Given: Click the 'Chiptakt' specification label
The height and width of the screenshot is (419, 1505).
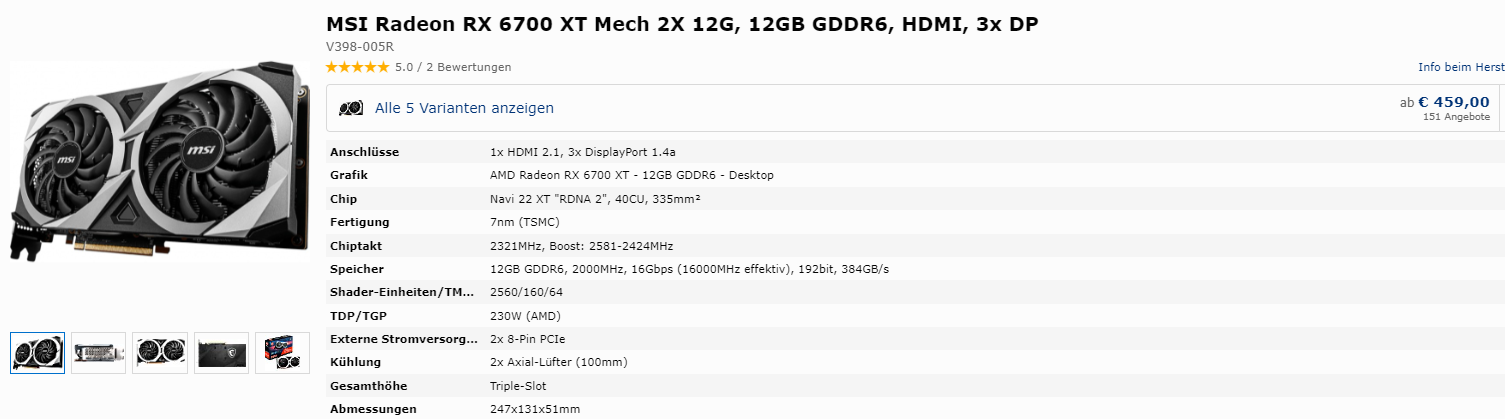Looking at the screenshot, I should [356, 245].
